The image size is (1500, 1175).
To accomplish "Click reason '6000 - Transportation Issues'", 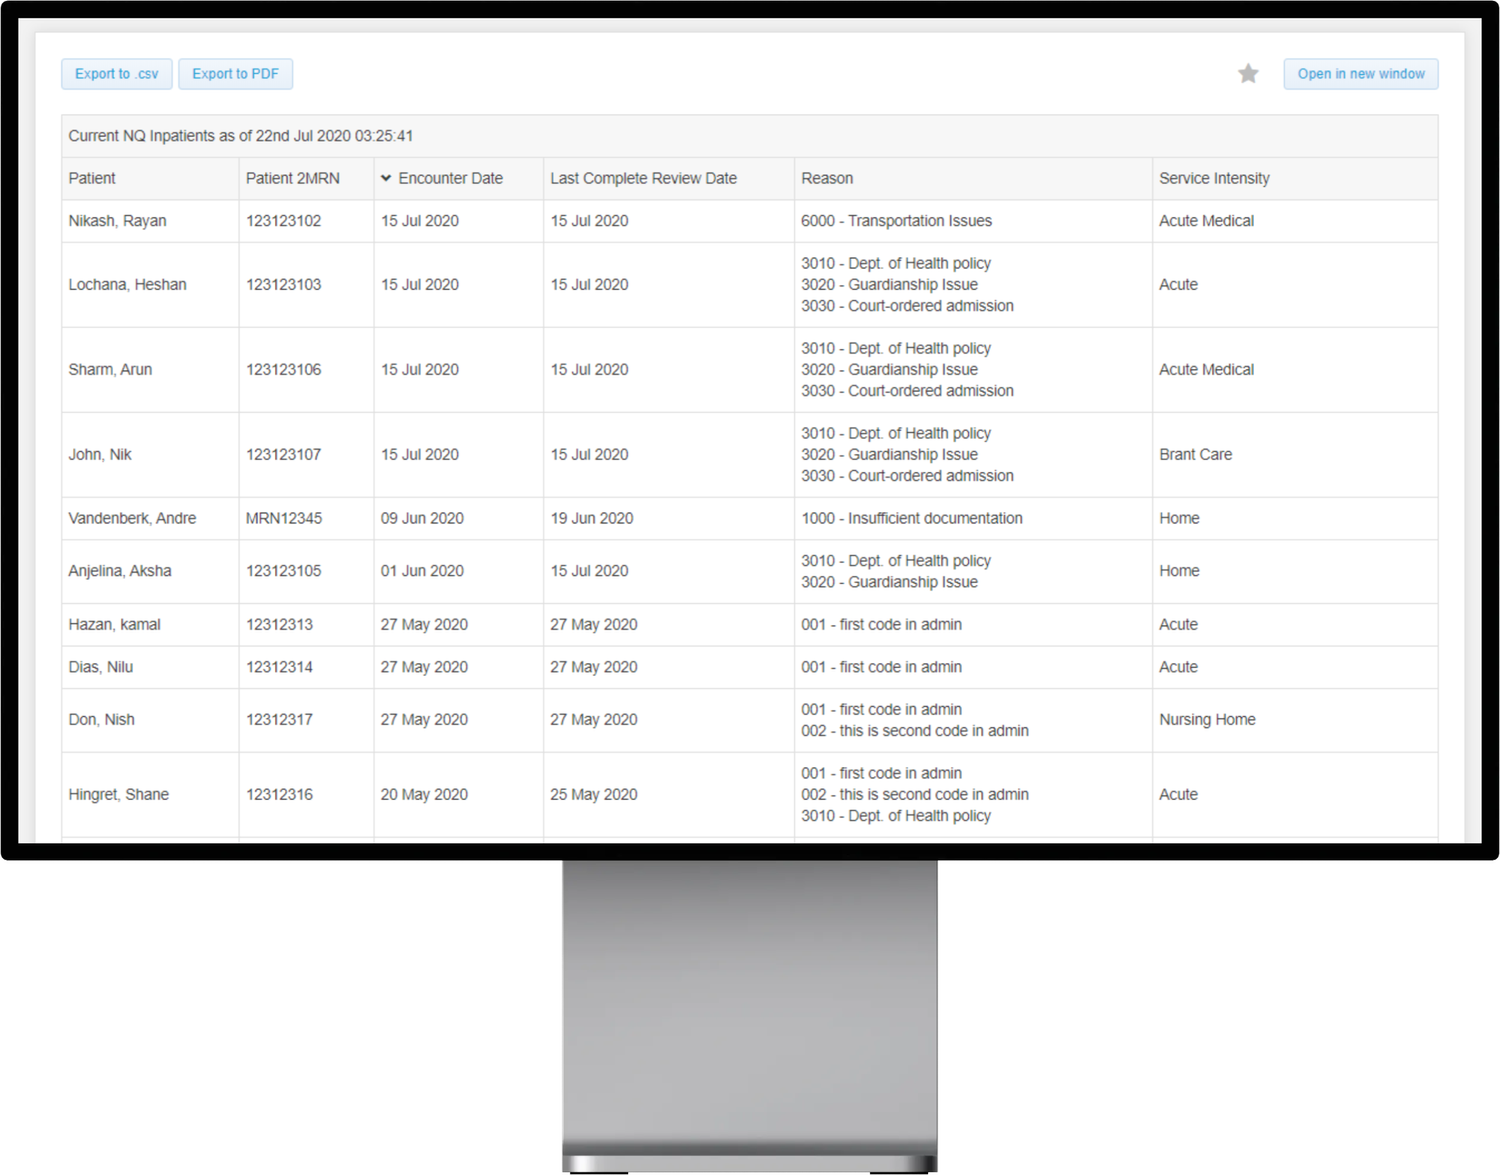I will point(896,221).
